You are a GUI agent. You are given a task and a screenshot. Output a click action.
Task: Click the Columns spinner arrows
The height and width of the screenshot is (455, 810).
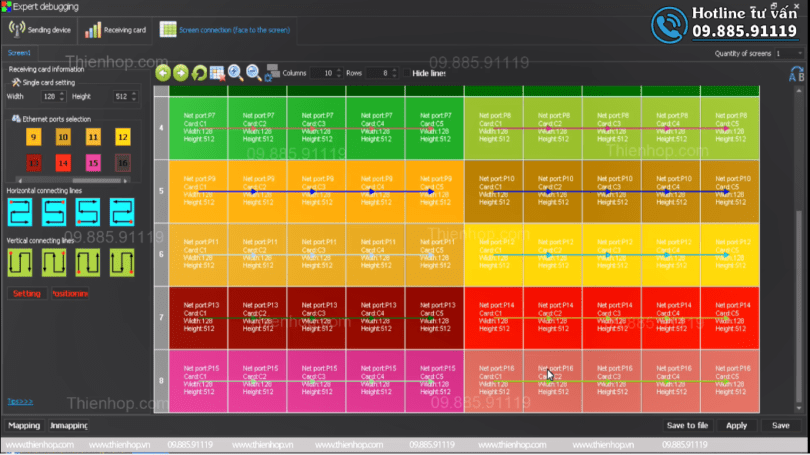point(338,73)
